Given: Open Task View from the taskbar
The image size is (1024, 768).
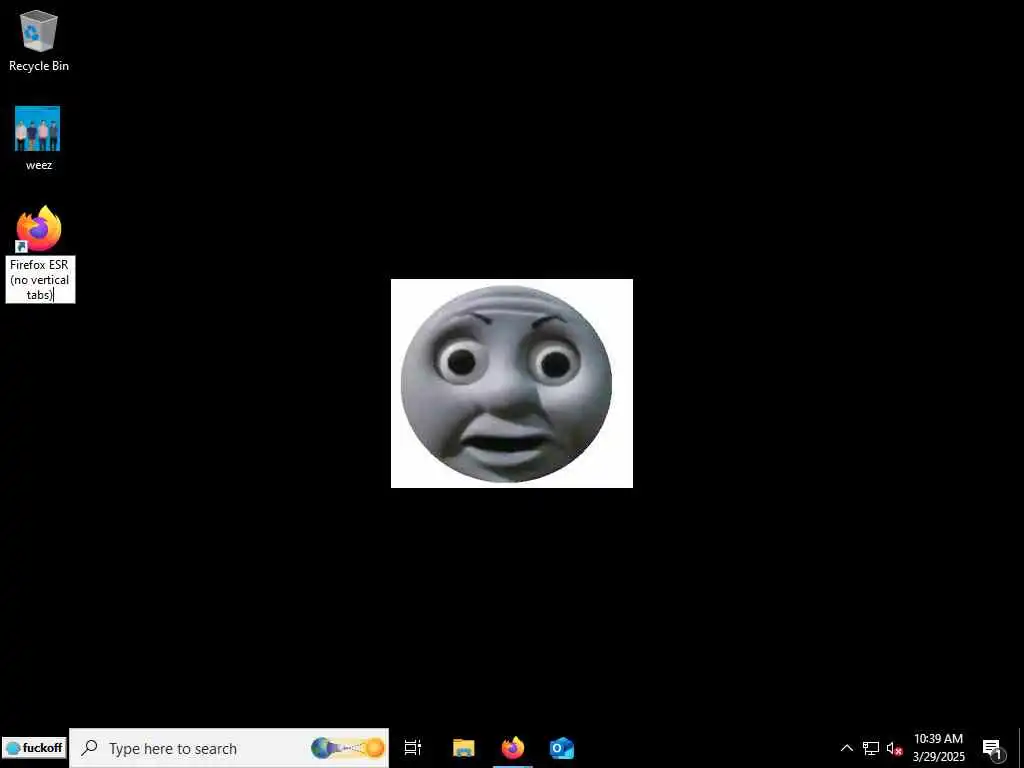Looking at the screenshot, I should click(x=413, y=748).
